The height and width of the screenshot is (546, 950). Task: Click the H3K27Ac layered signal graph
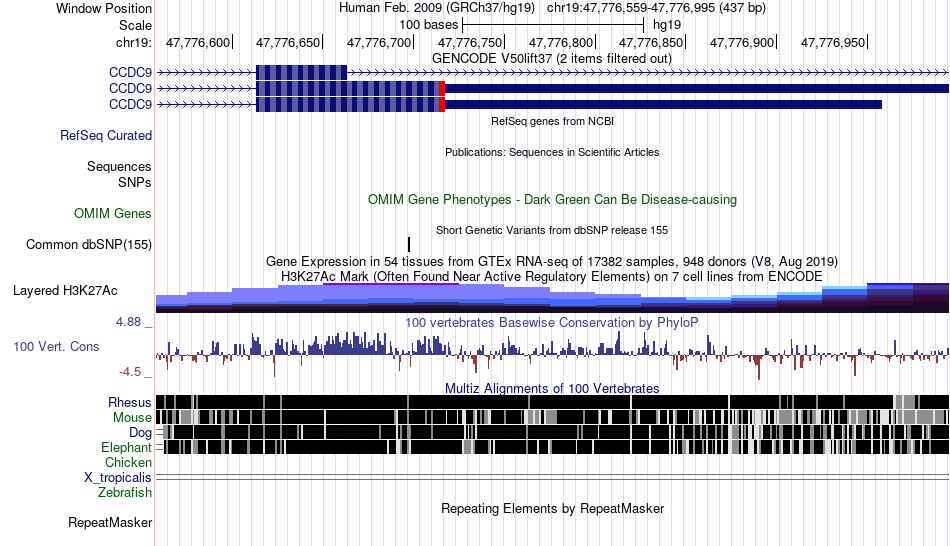553,298
